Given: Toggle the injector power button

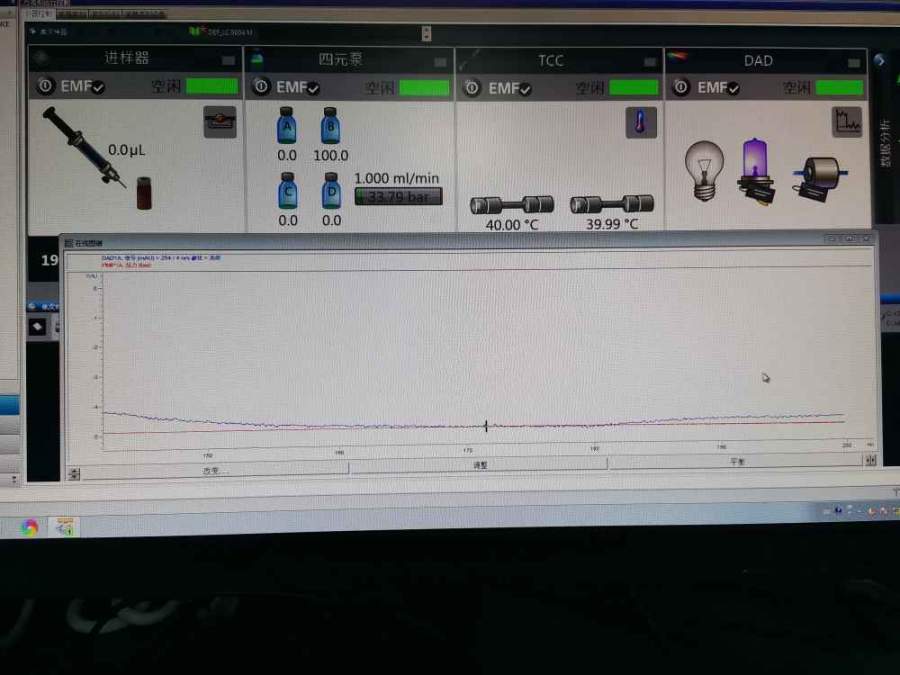Looking at the screenshot, I should pyautogui.click(x=45, y=86).
